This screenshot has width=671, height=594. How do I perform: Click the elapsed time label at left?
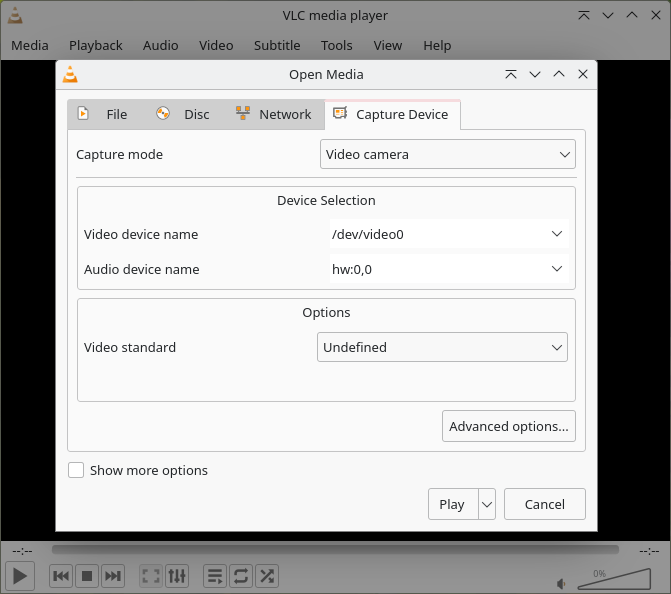coord(22,551)
